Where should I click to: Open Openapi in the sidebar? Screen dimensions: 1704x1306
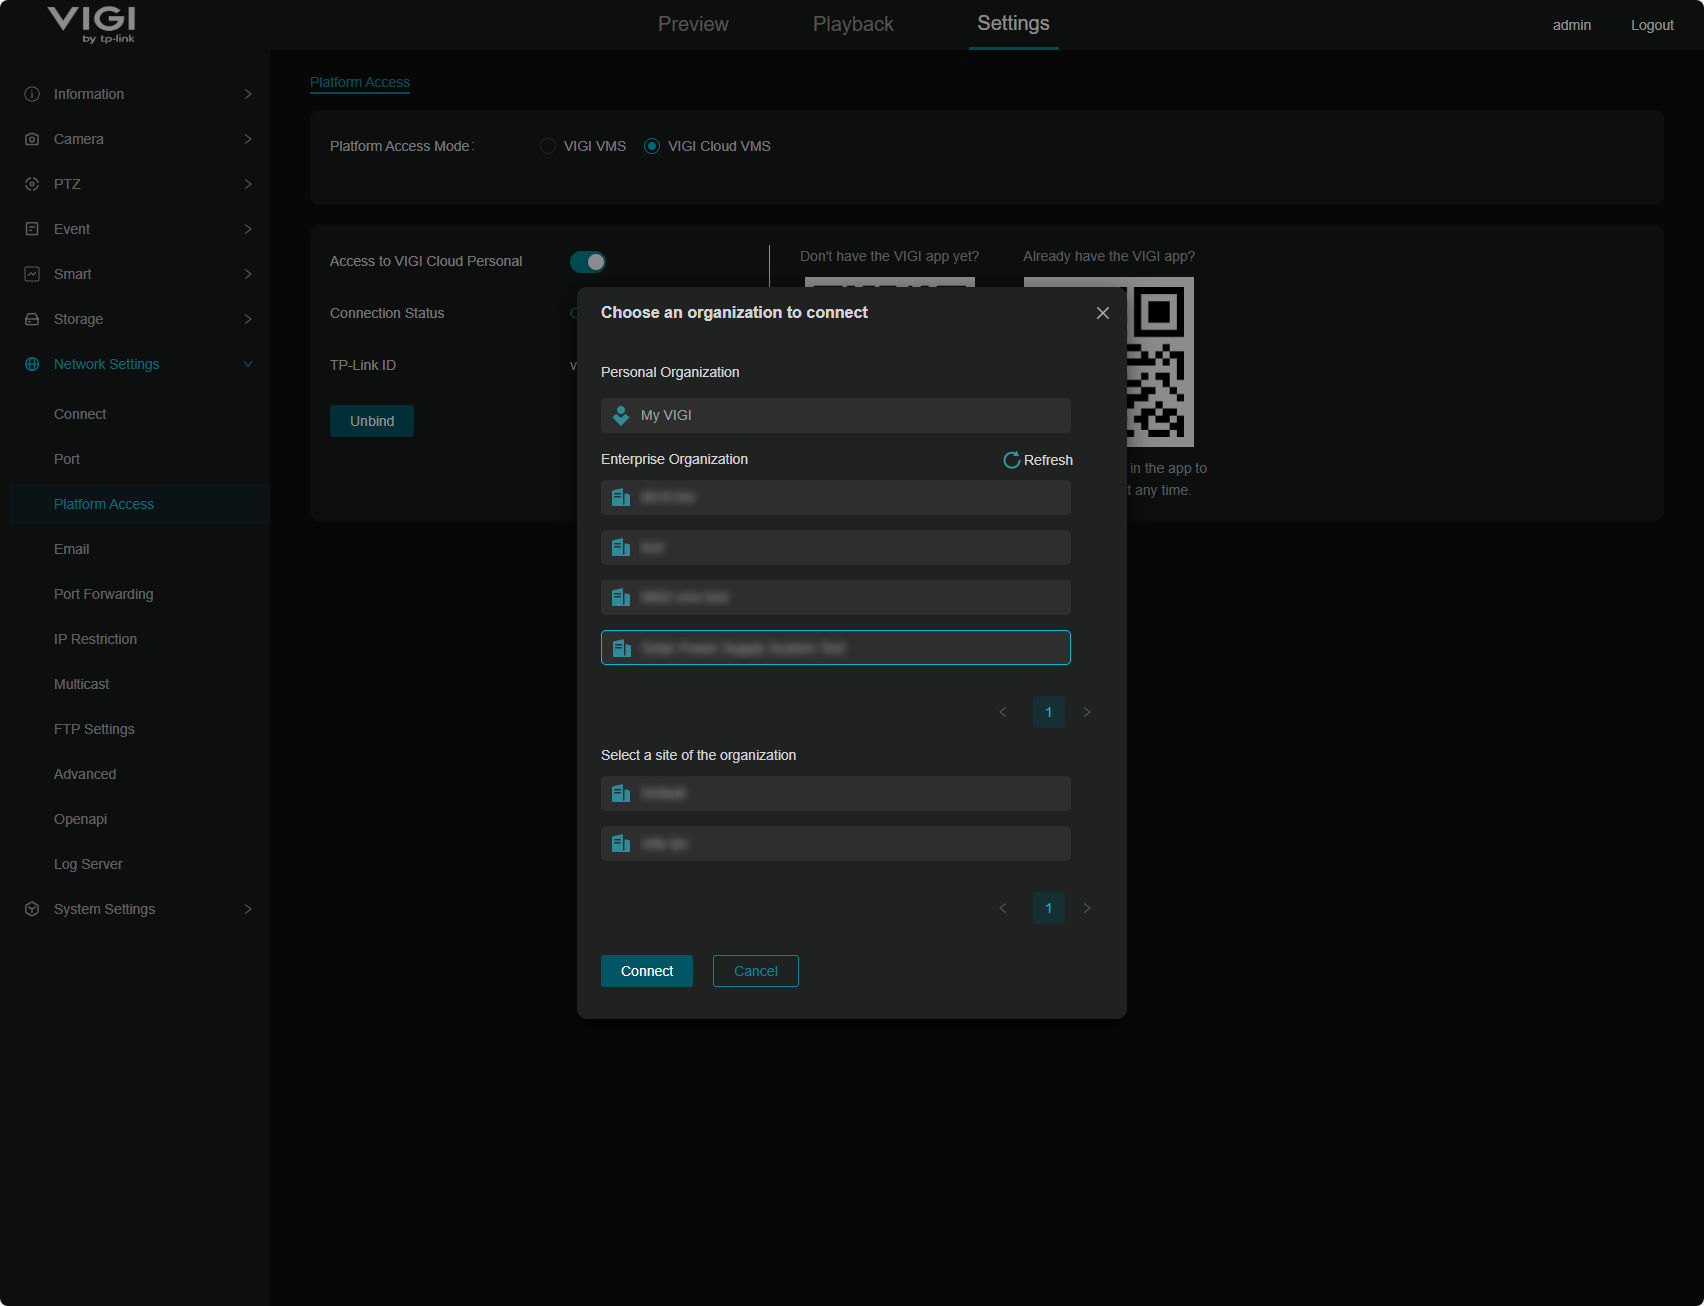pyautogui.click(x=80, y=819)
